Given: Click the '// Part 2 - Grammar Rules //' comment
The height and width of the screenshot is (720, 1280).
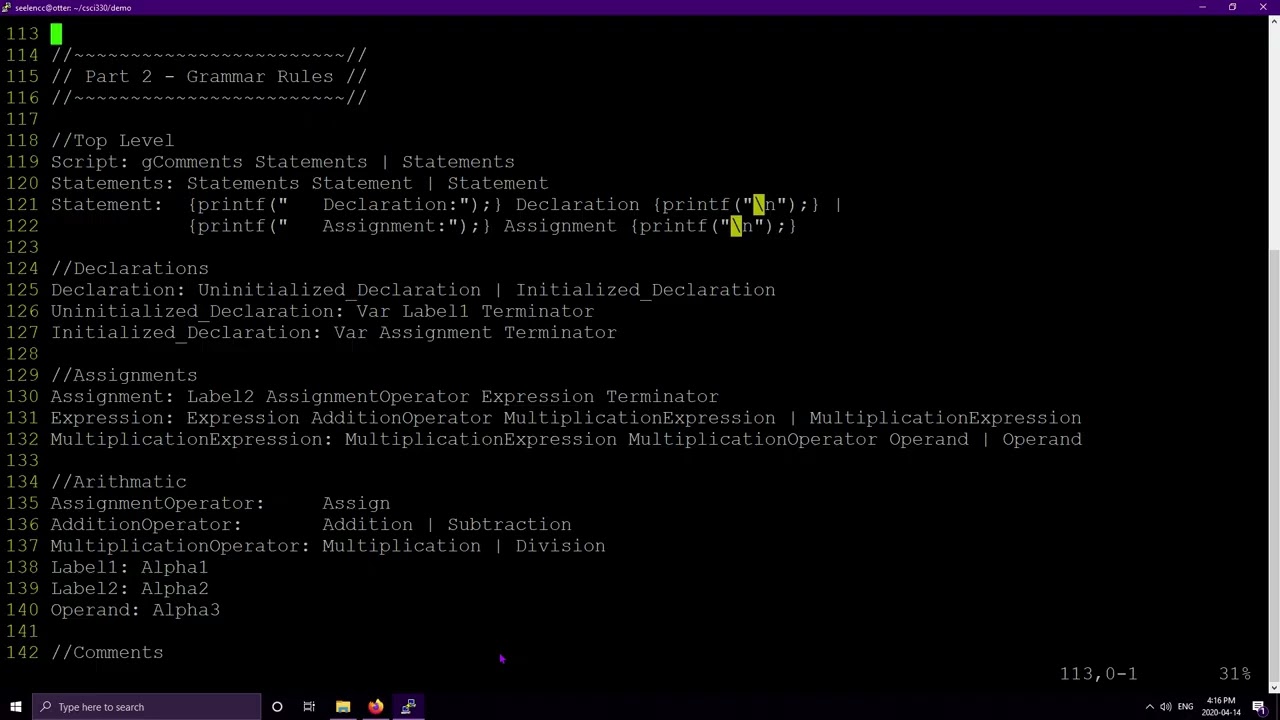Looking at the screenshot, I should (x=209, y=76).
